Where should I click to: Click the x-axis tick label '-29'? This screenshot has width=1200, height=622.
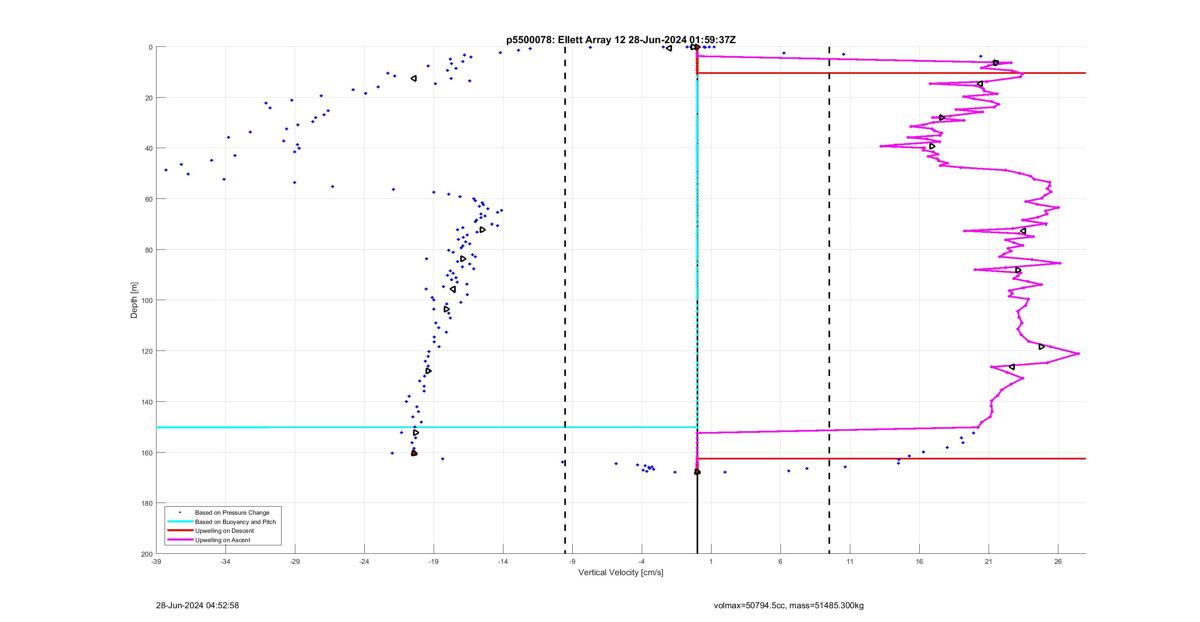pos(295,562)
